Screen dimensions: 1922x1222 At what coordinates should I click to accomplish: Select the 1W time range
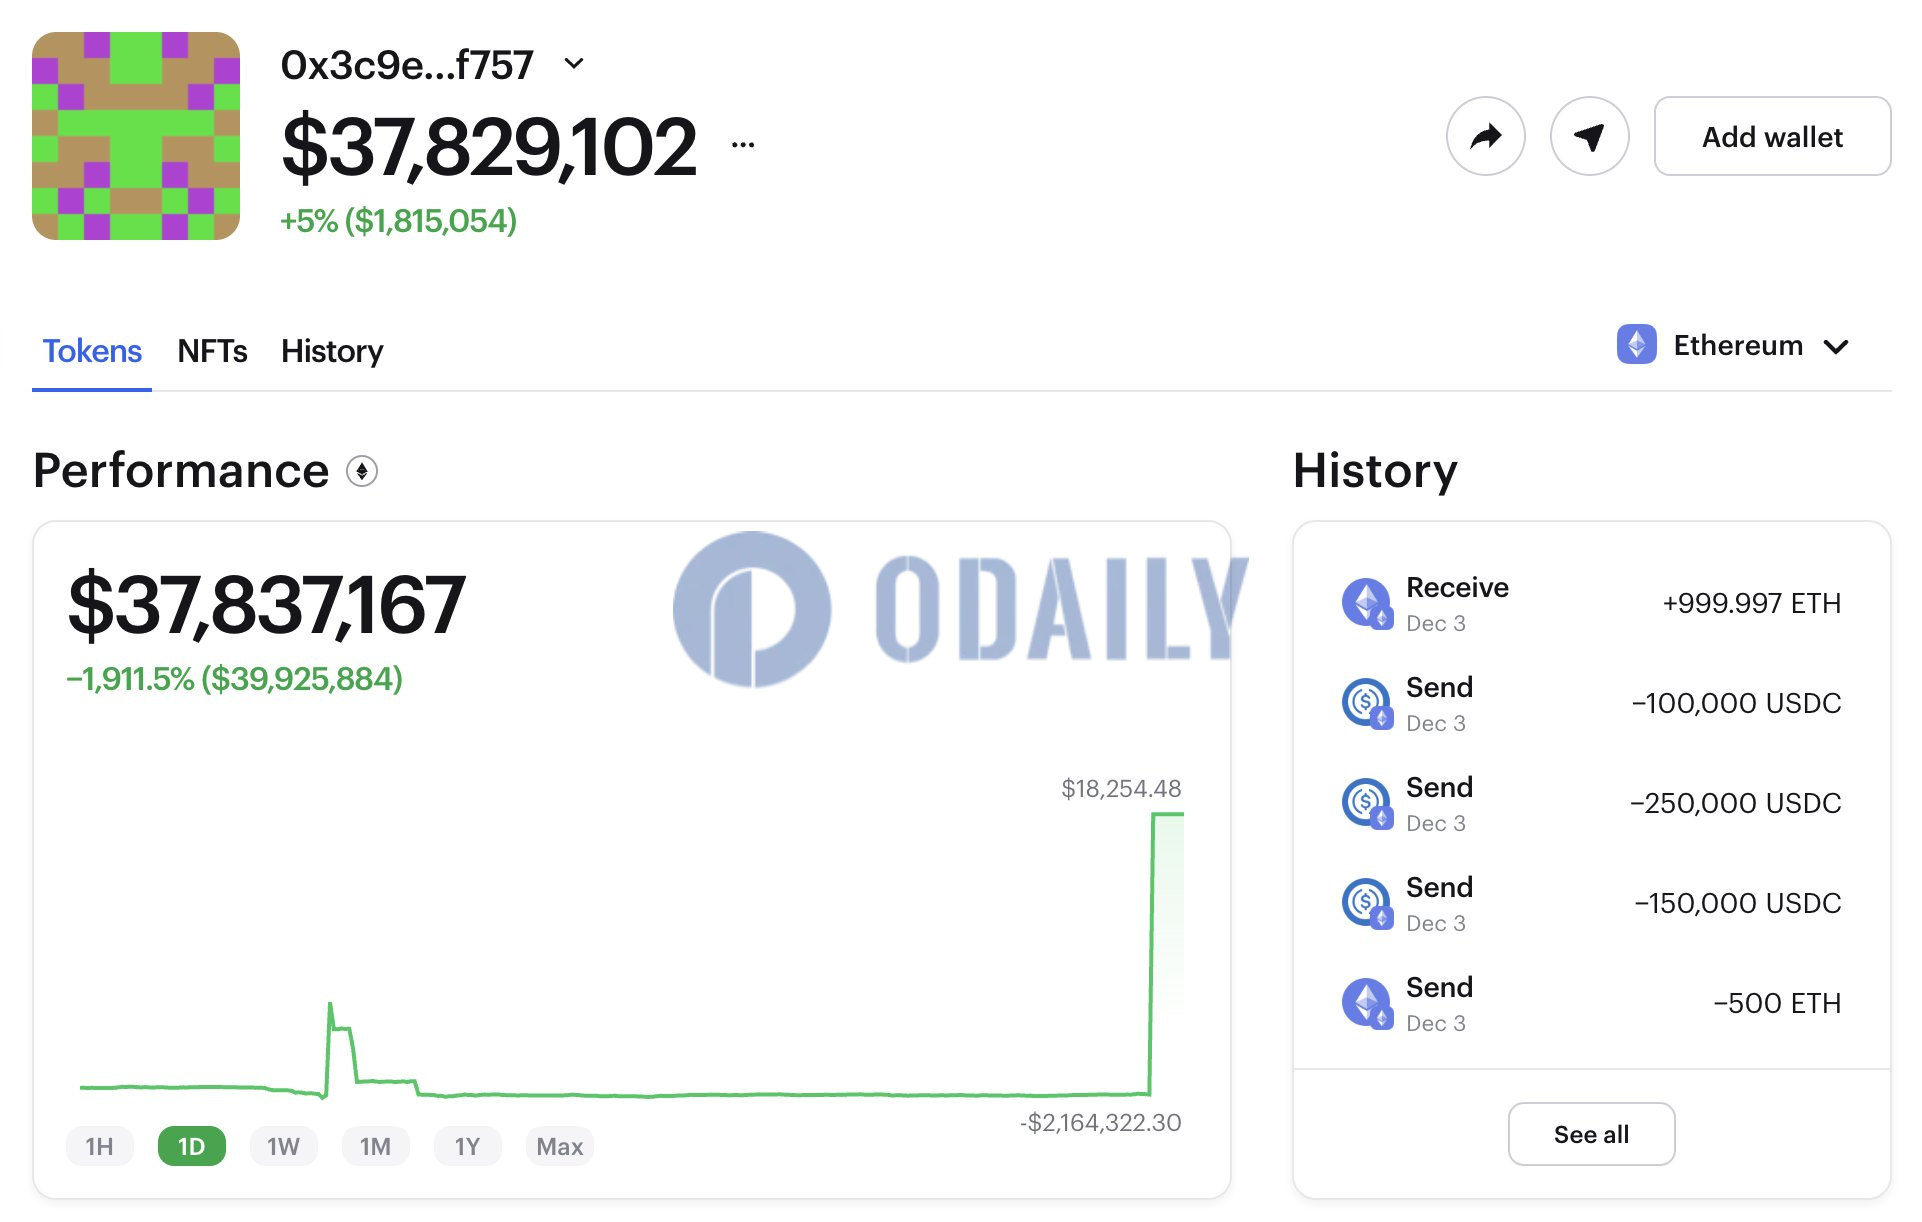[284, 1146]
